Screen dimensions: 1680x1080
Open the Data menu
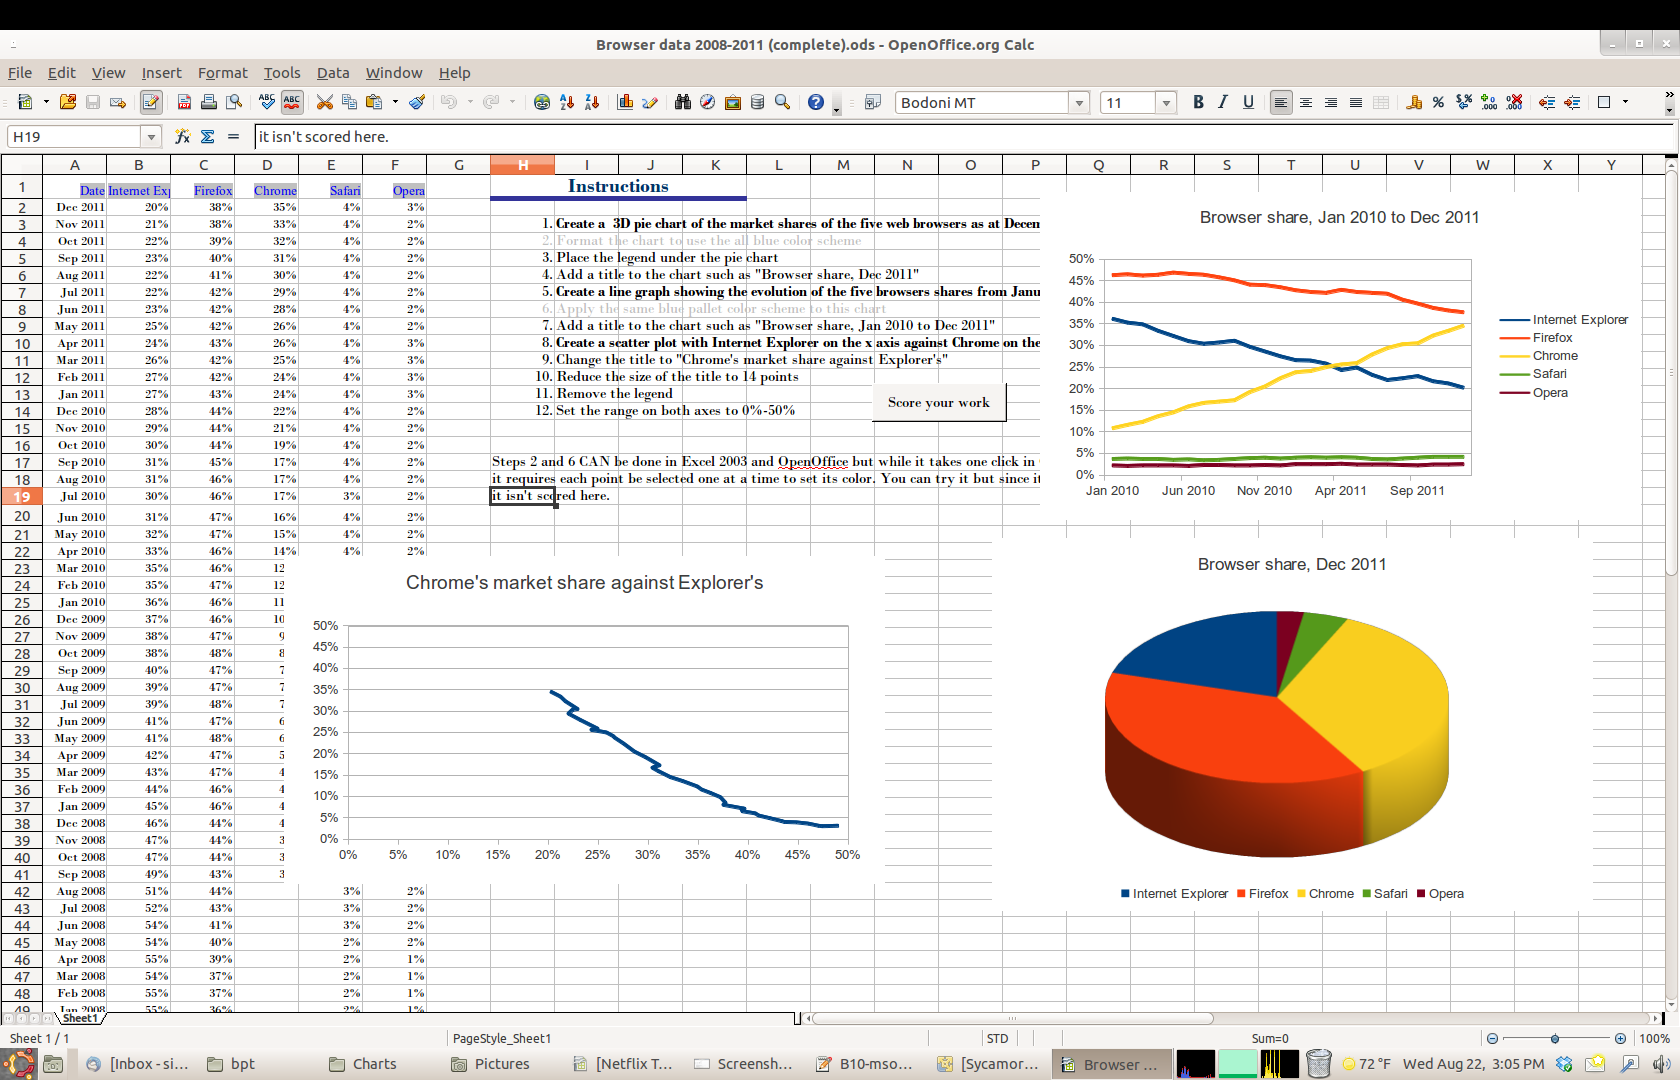click(x=333, y=72)
